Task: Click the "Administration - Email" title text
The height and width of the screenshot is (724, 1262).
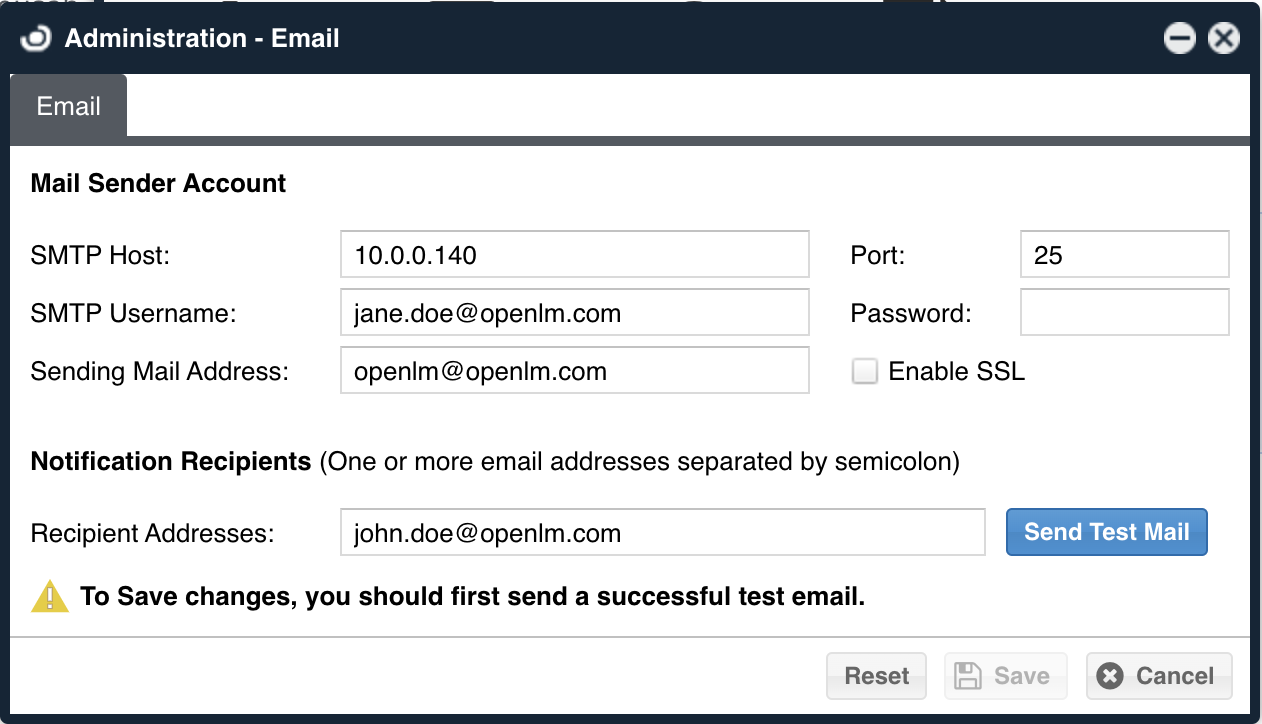Action: (x=202, y=39)
